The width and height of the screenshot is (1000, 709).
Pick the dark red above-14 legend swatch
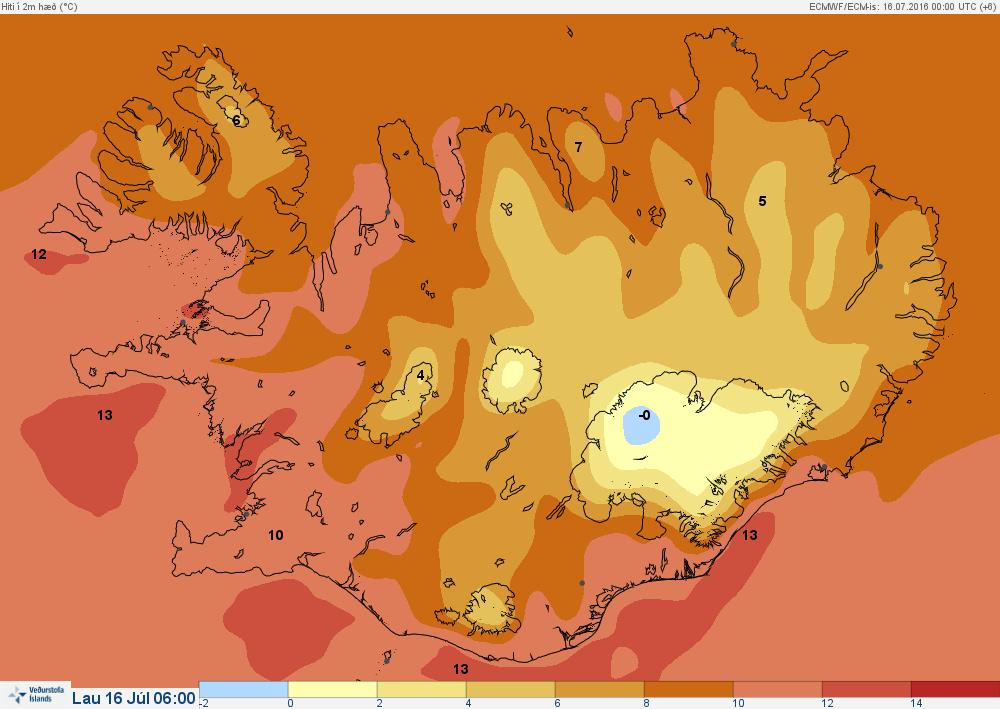click(955, 689)
